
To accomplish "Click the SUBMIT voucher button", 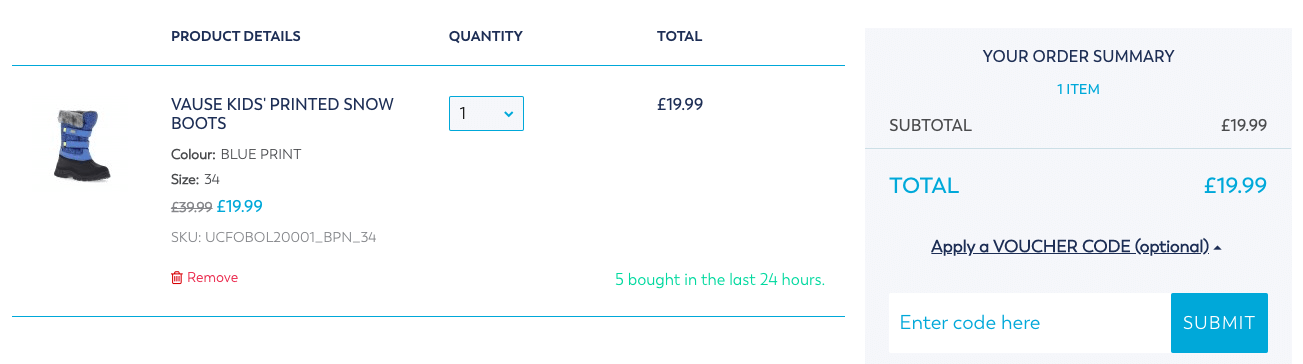I will click(x=1219, y=323).
